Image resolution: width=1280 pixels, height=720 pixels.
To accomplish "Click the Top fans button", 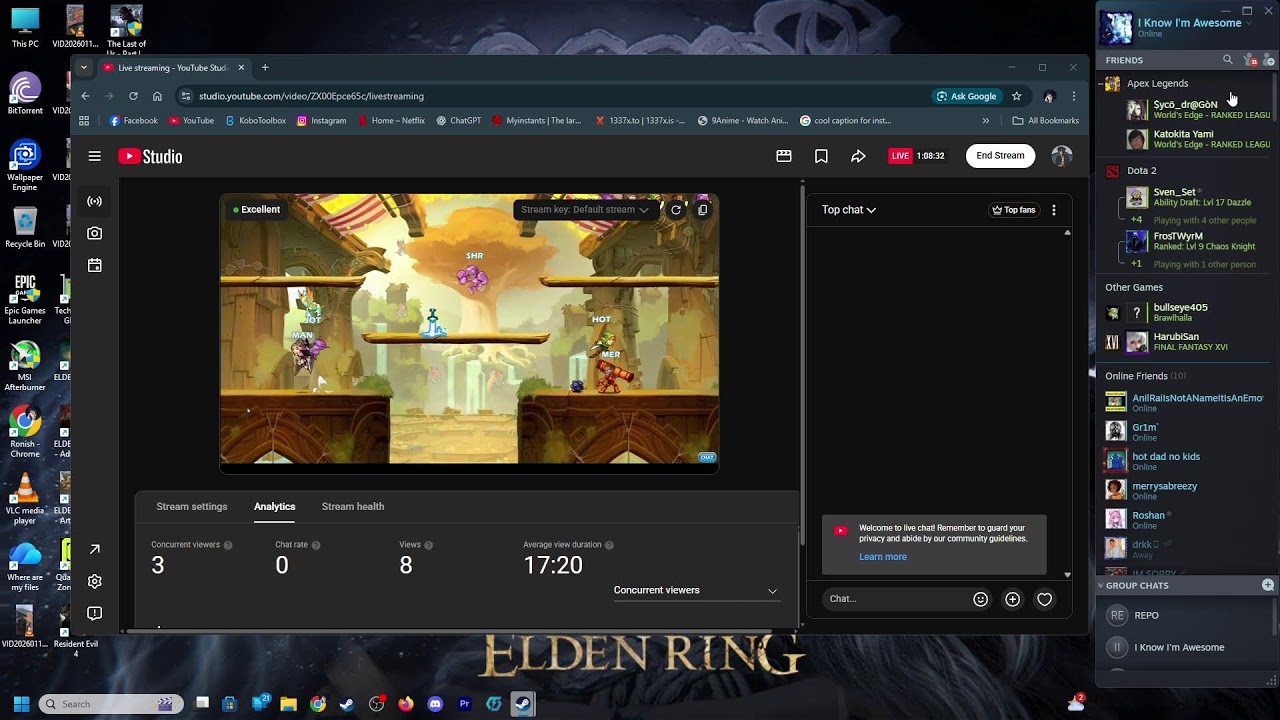I will tap(1013, 210).
